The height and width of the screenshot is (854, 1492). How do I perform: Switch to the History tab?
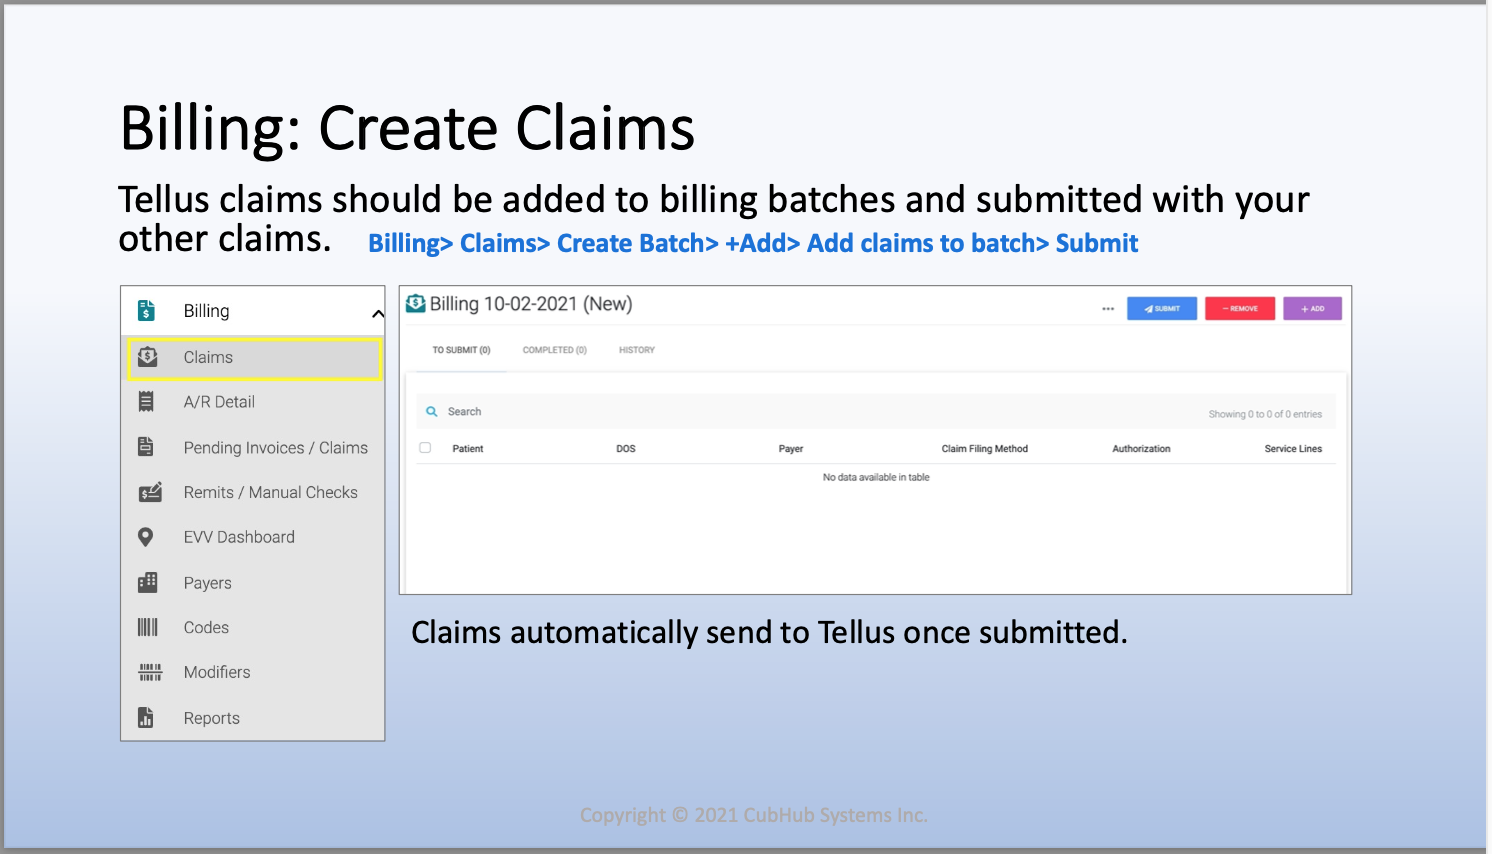coord(636,350)
